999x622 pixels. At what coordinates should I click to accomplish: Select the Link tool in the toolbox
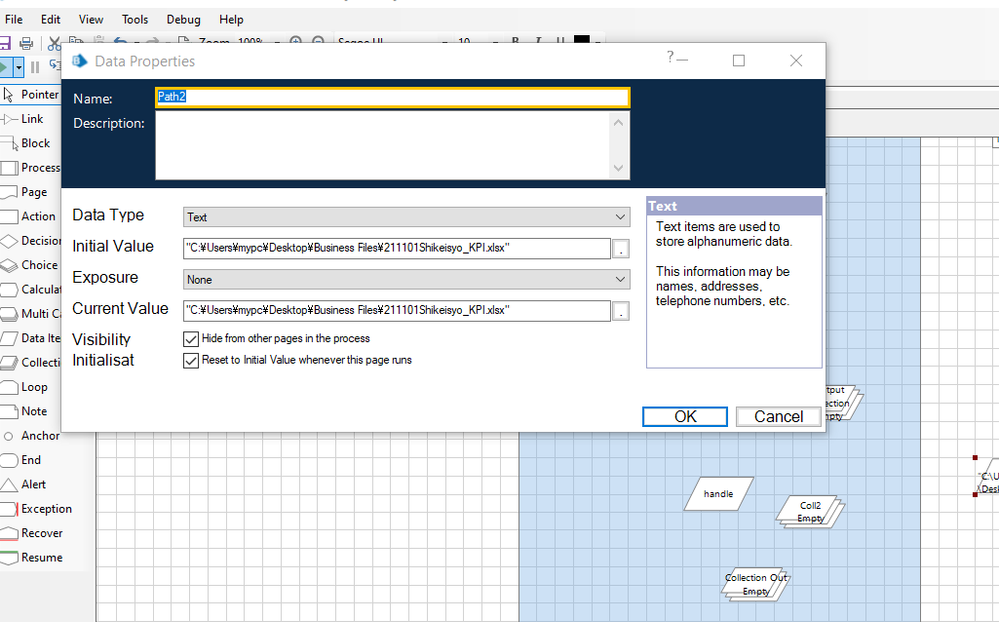(x=32, y=119)
